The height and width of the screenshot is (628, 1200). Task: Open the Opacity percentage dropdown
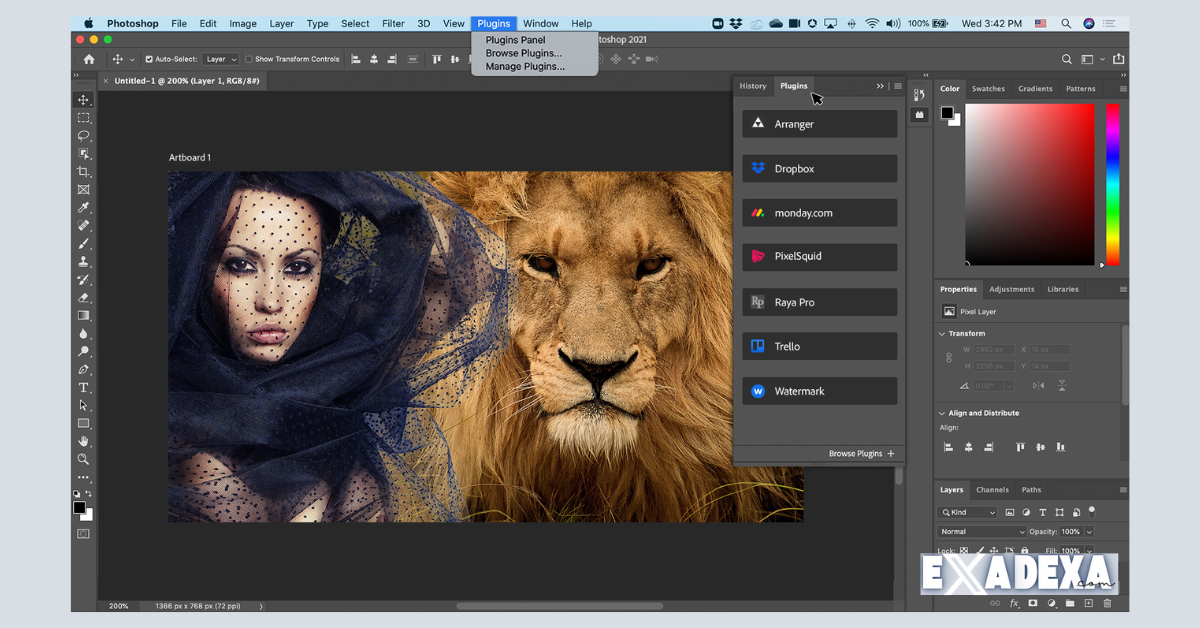click(x=1089, y=531)
